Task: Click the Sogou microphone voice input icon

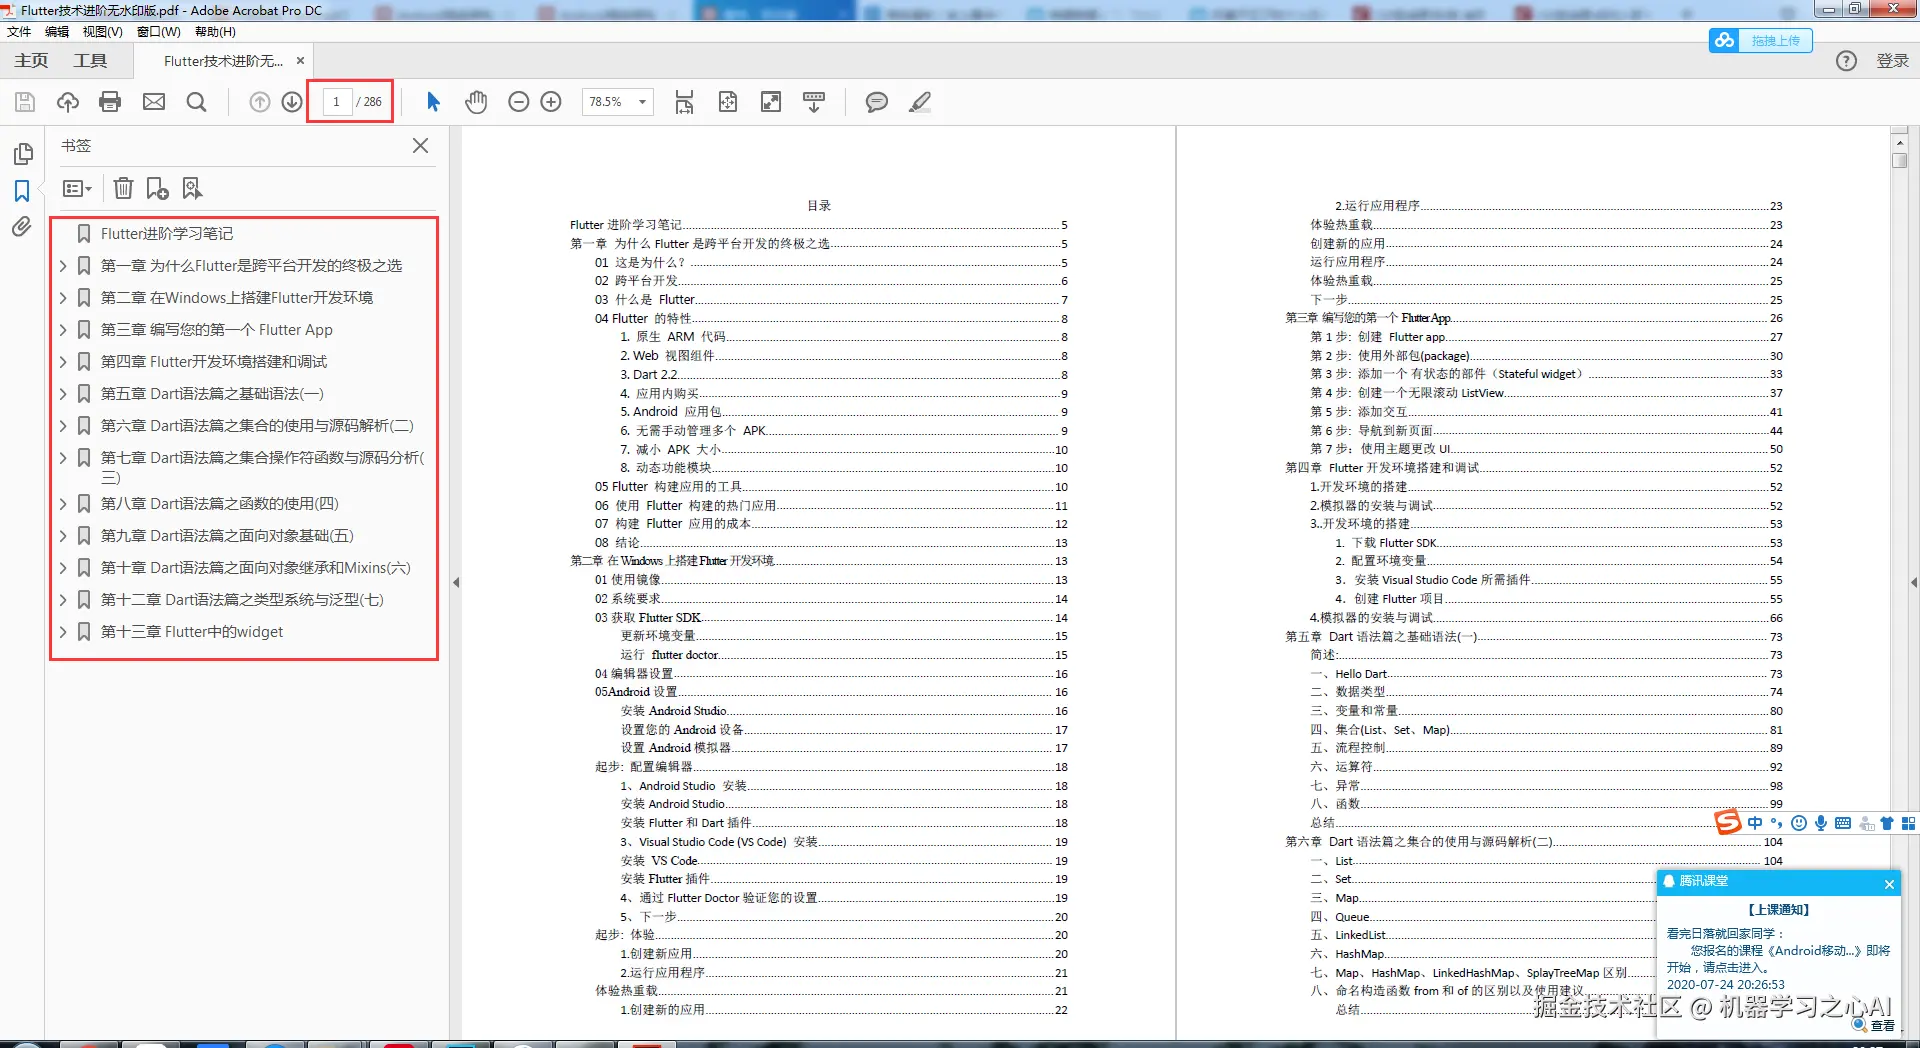Action: click(x=1821, y=823)
